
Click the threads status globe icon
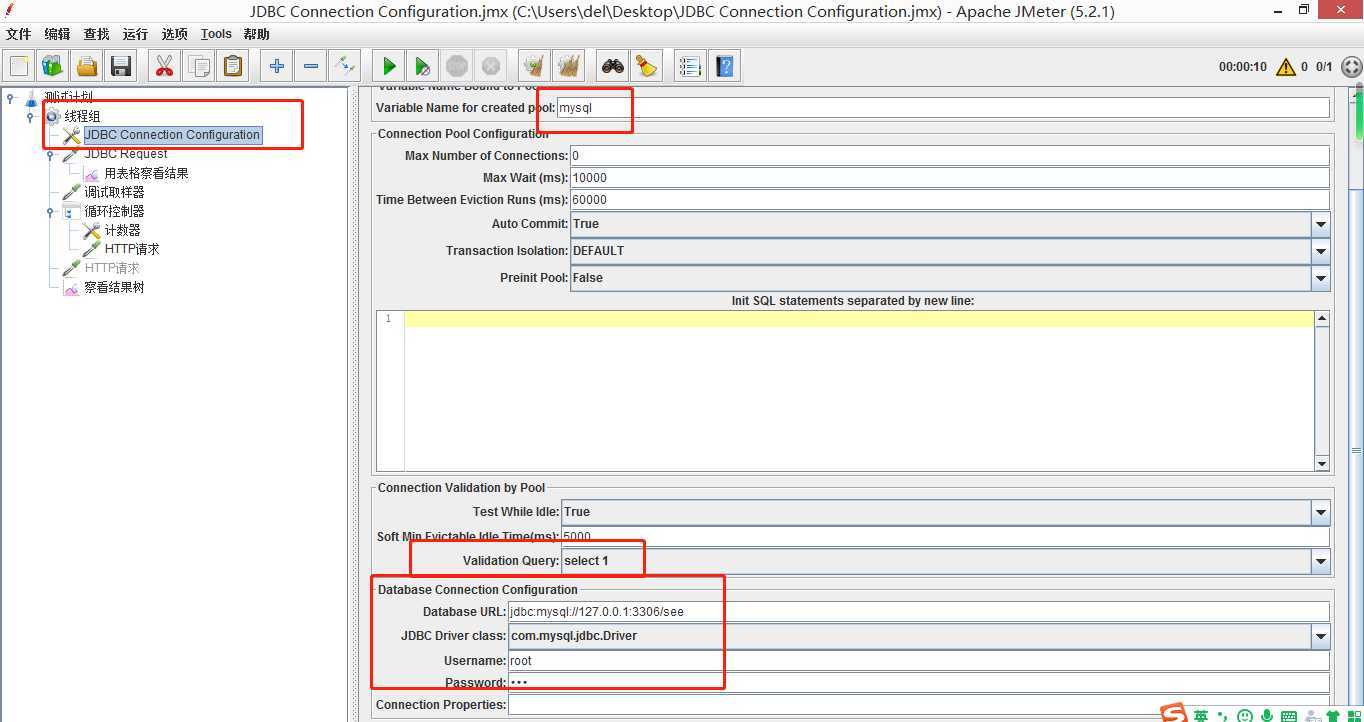pos(1351,67)
